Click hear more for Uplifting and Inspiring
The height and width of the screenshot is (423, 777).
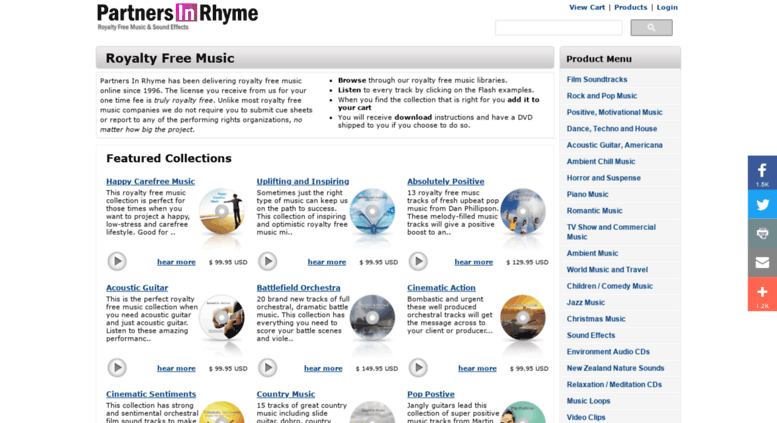pos(327,262)
